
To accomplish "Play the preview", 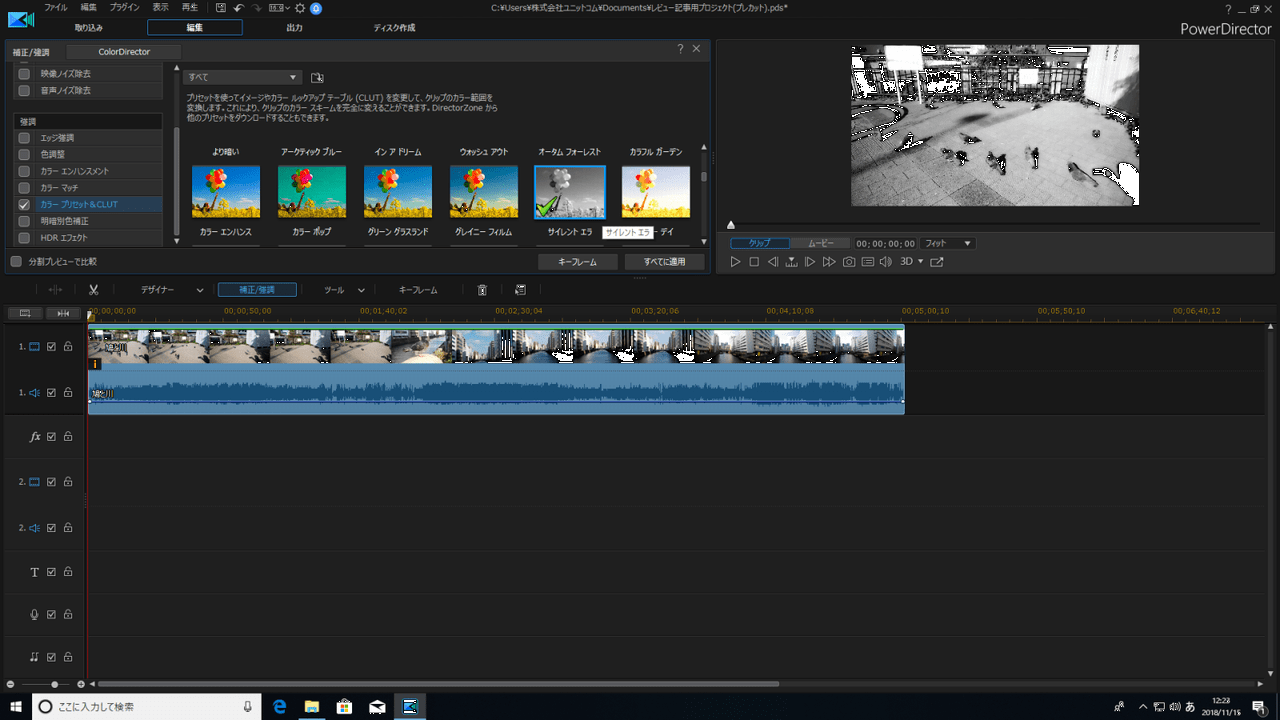I will (735, 262).
